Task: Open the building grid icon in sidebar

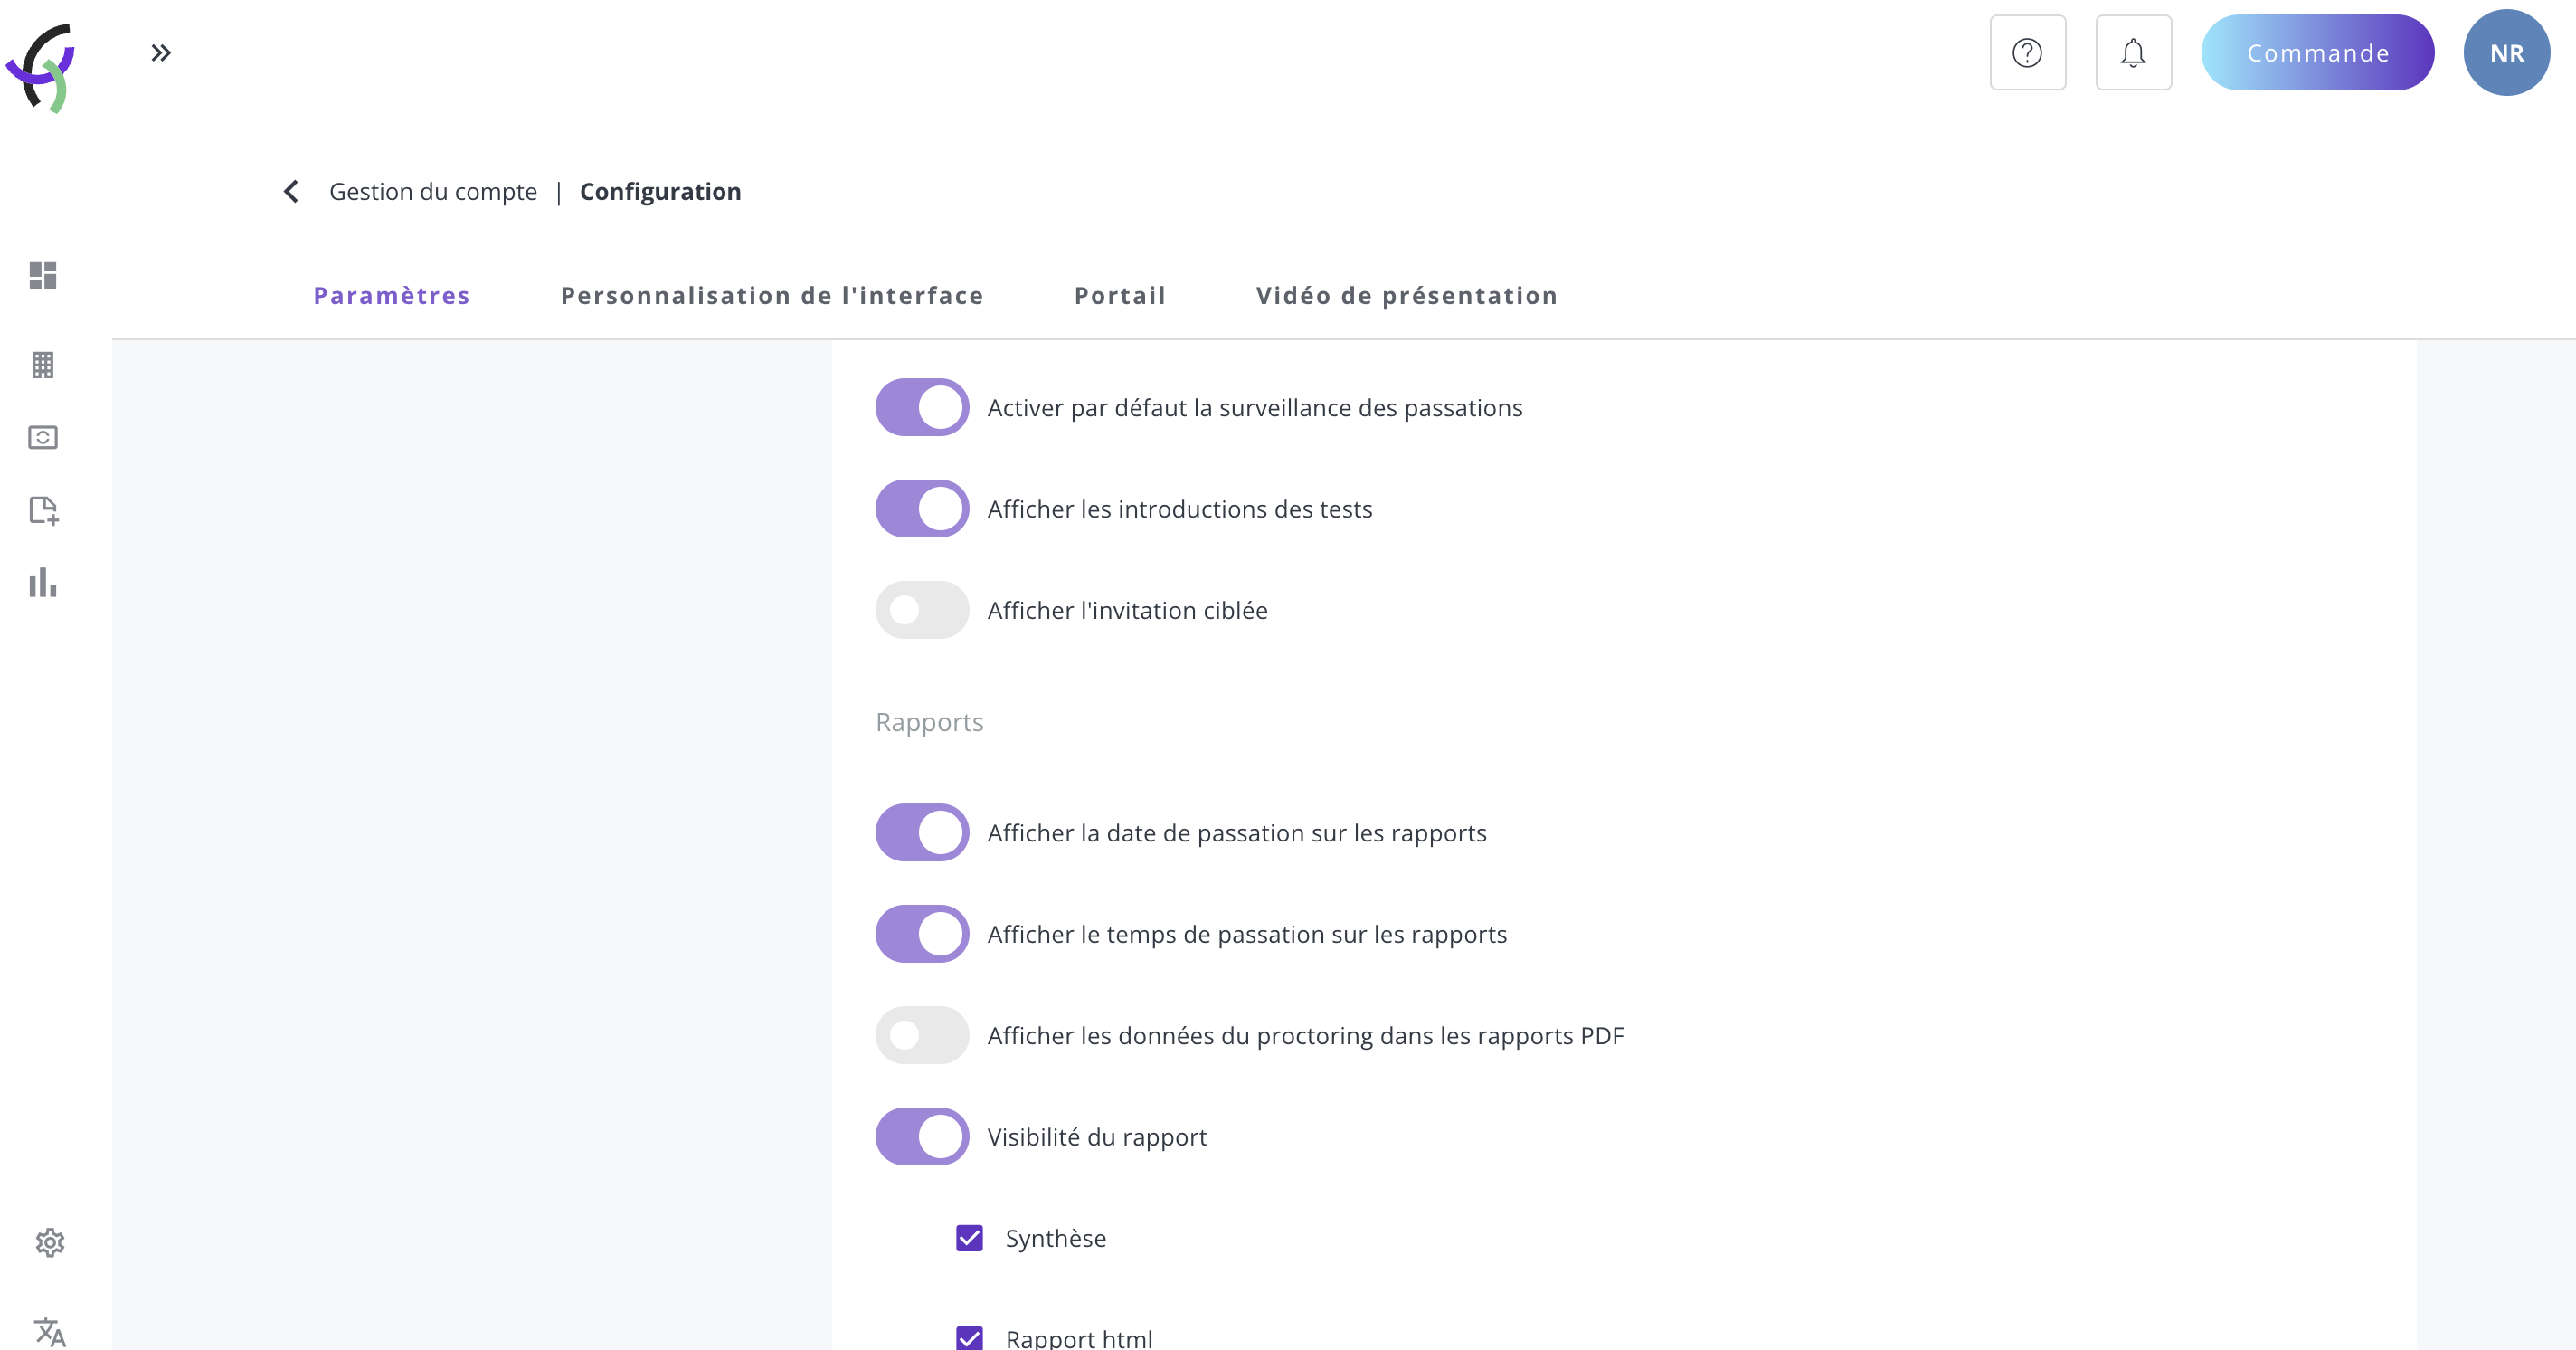Action: point(43,365)
